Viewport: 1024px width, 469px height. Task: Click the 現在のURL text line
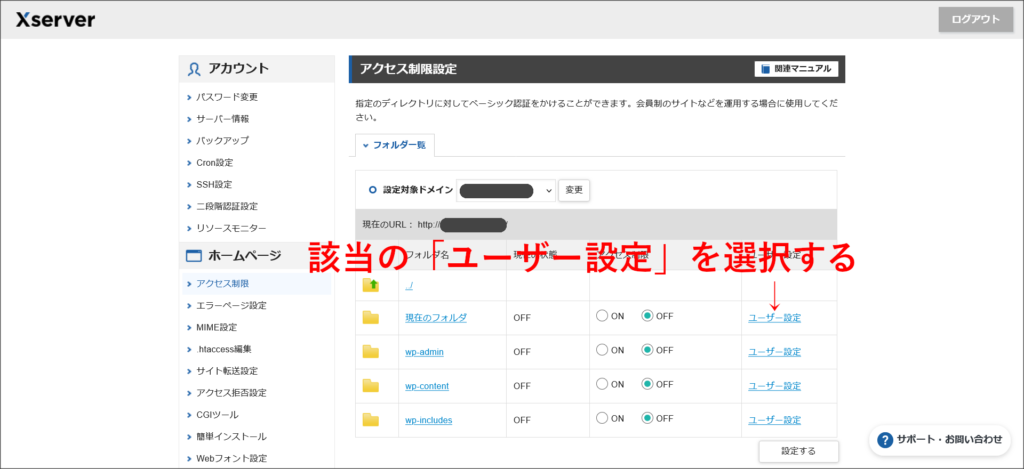[436, 225]
